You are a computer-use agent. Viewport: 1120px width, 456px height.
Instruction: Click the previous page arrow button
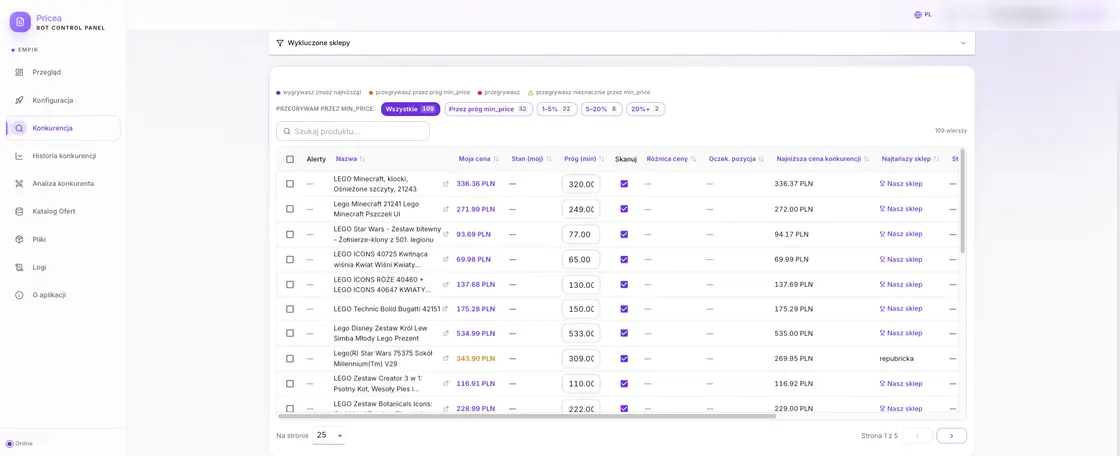pyautogui.click(x=918, y=435)
